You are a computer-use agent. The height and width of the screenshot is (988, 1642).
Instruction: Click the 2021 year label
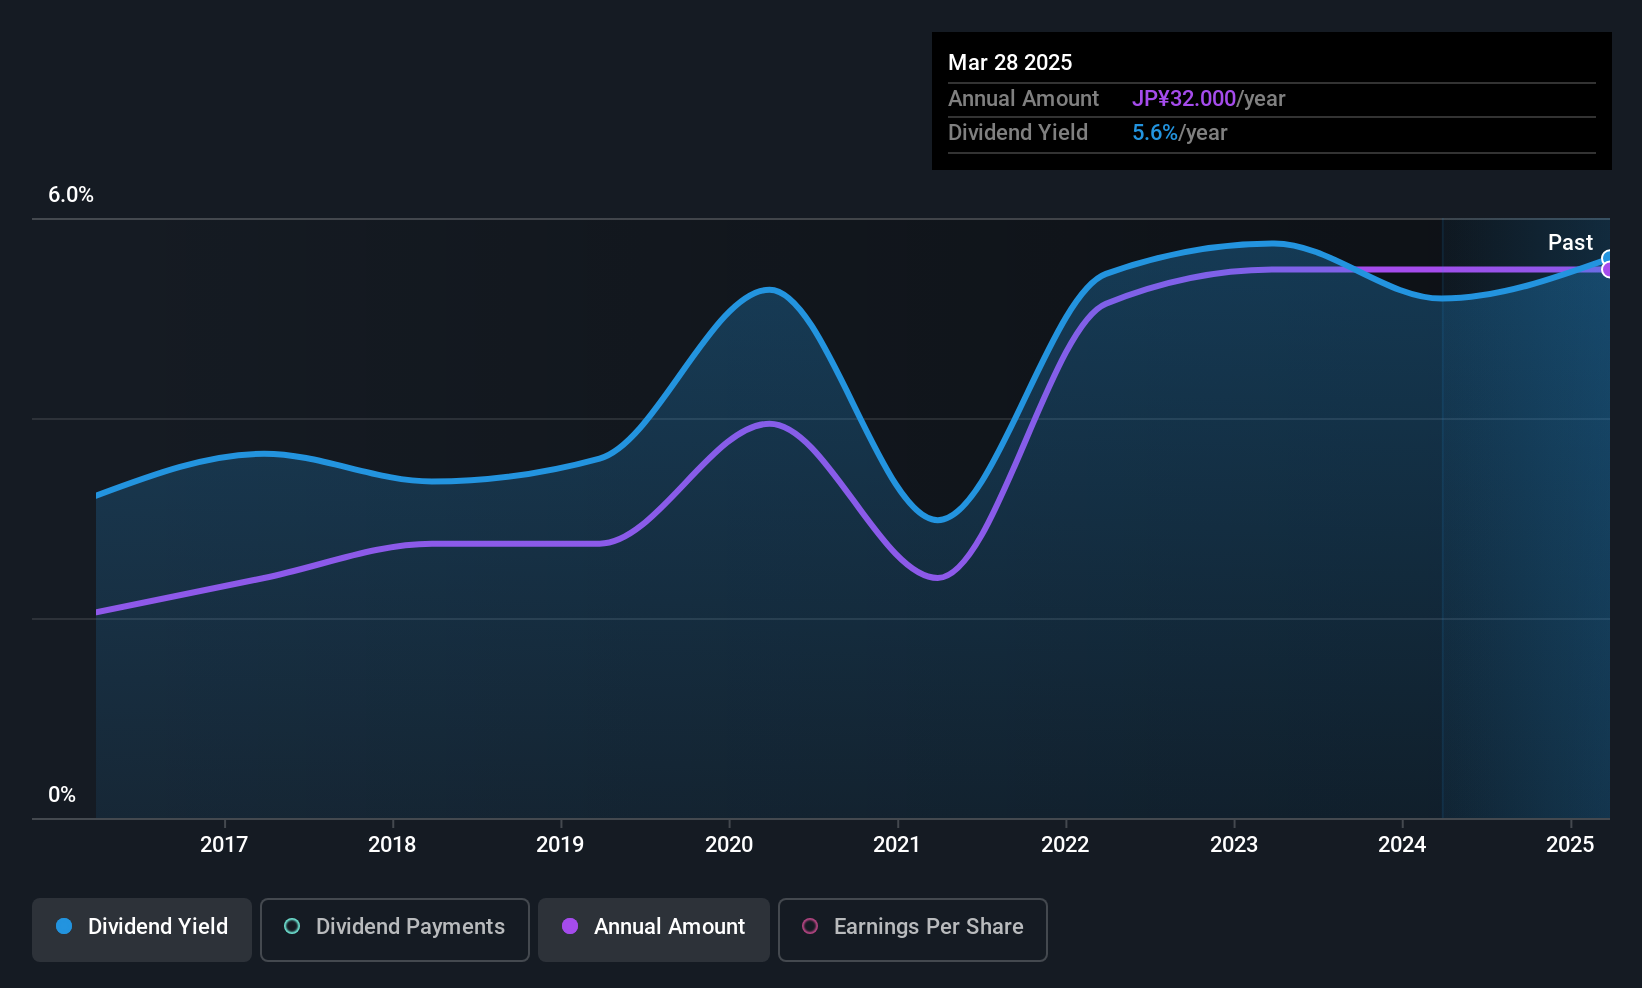[x=897, y=845]
